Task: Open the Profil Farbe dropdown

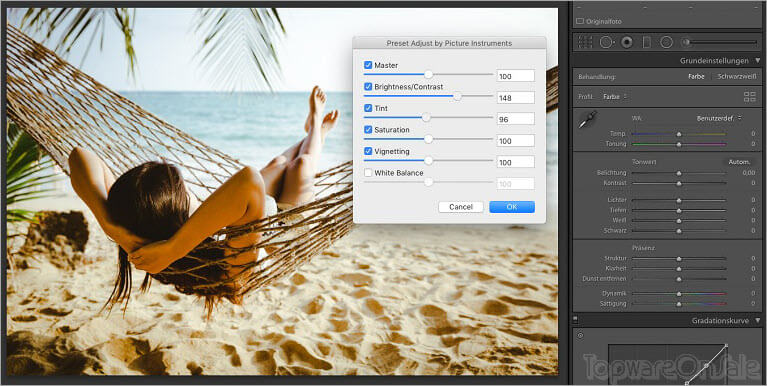Action: 615,97
